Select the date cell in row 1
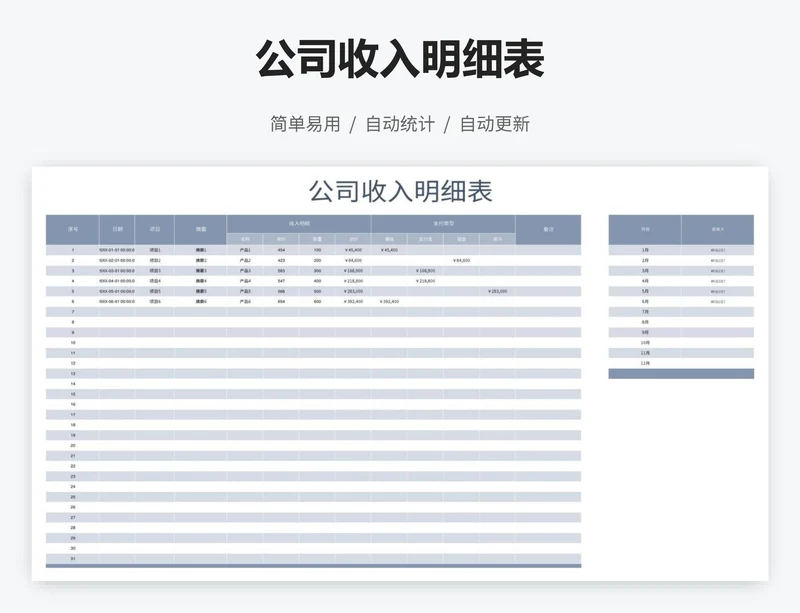 pos(117,250)
